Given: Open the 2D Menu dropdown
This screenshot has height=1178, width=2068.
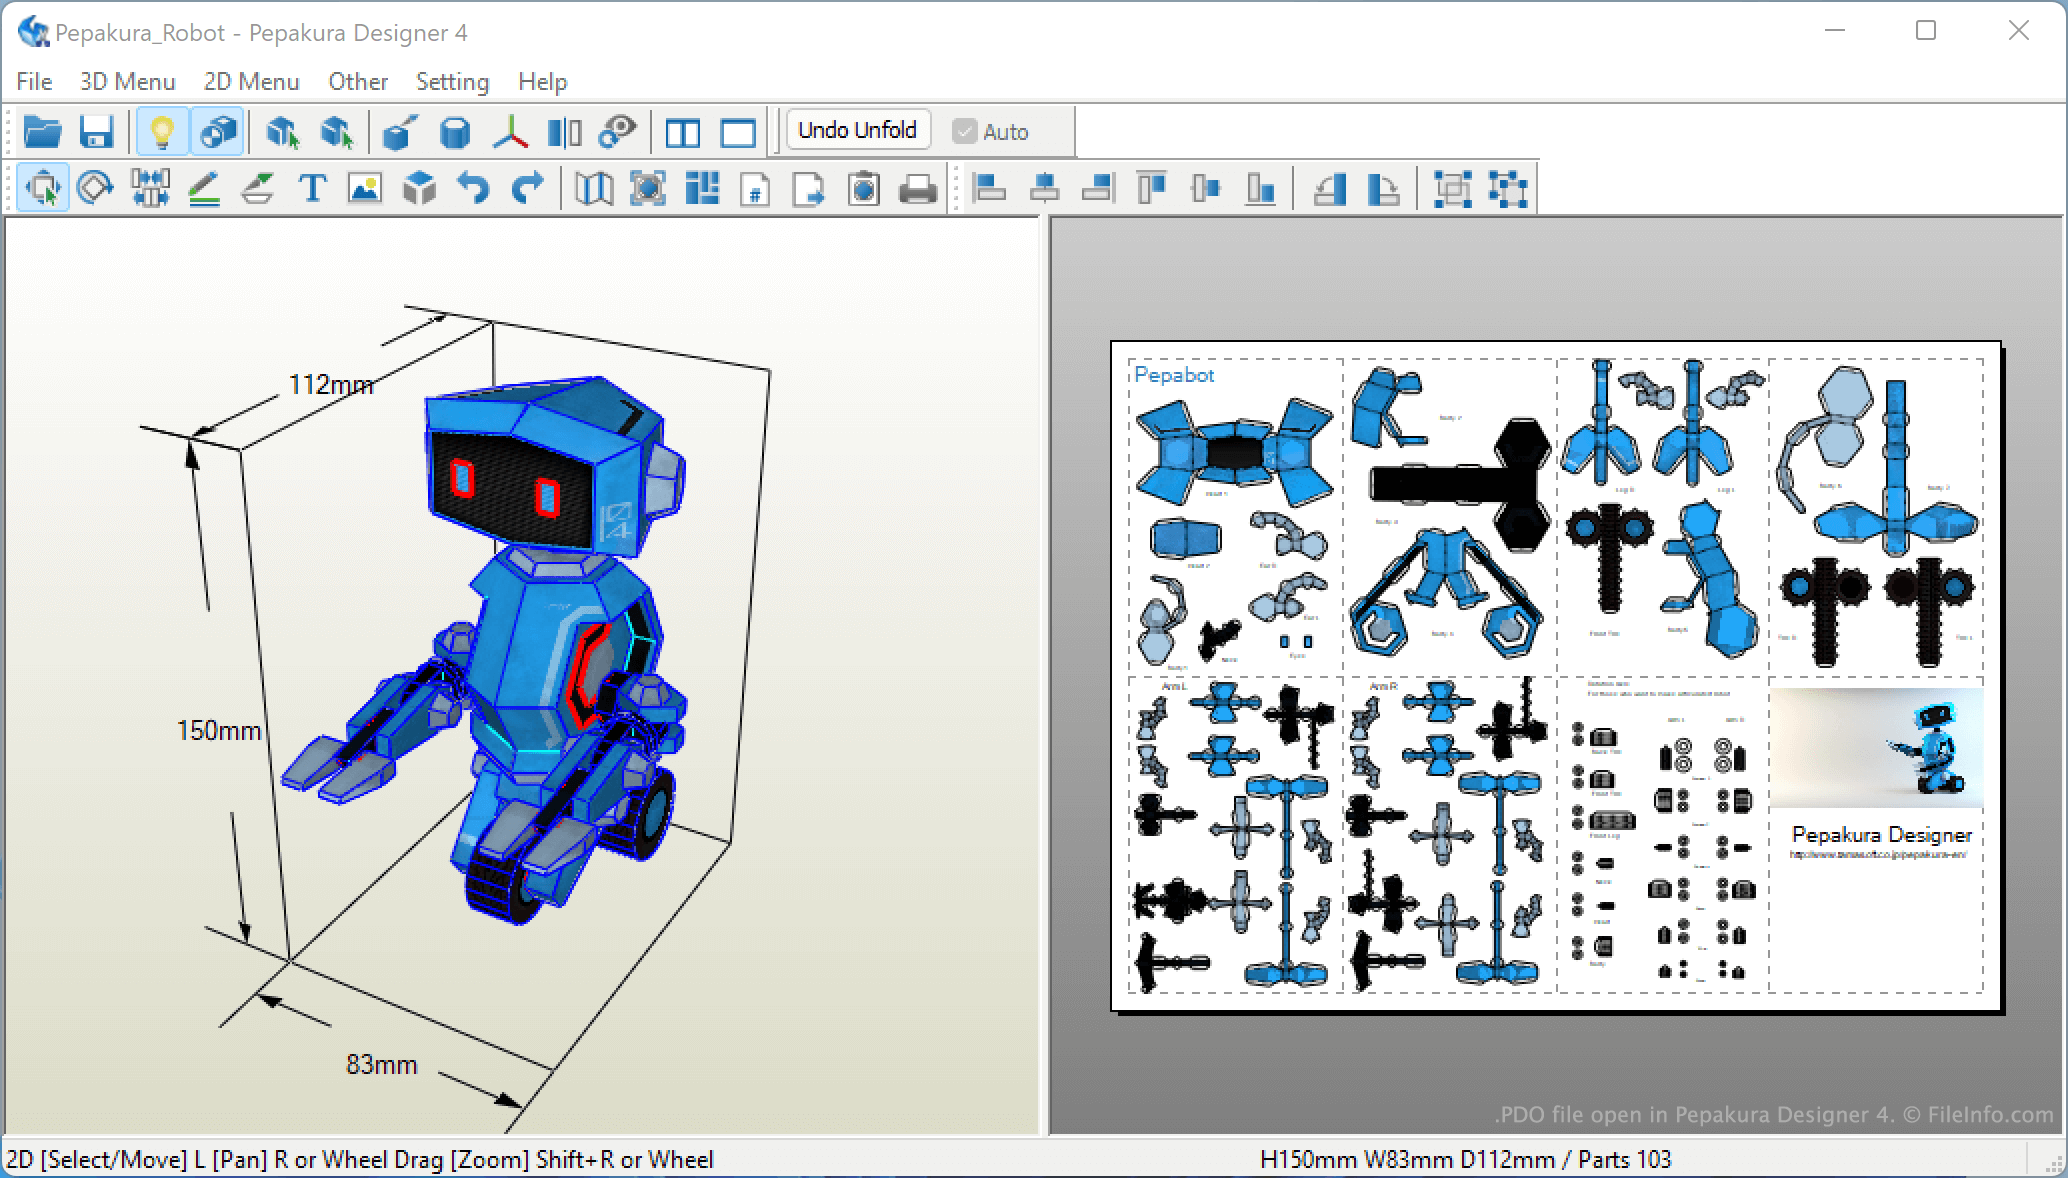Looking at the screenshot, I should pos(251,82).
